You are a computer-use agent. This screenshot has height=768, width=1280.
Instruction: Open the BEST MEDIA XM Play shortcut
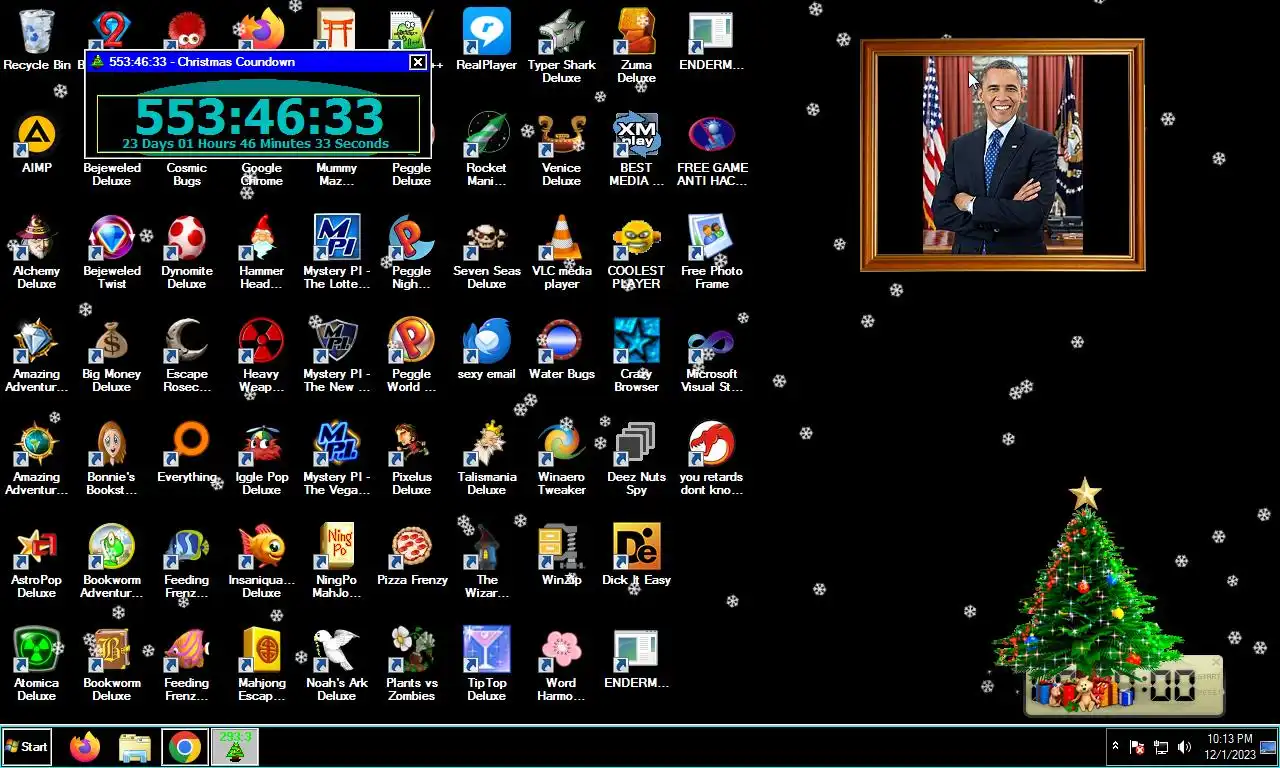[637, 149]
